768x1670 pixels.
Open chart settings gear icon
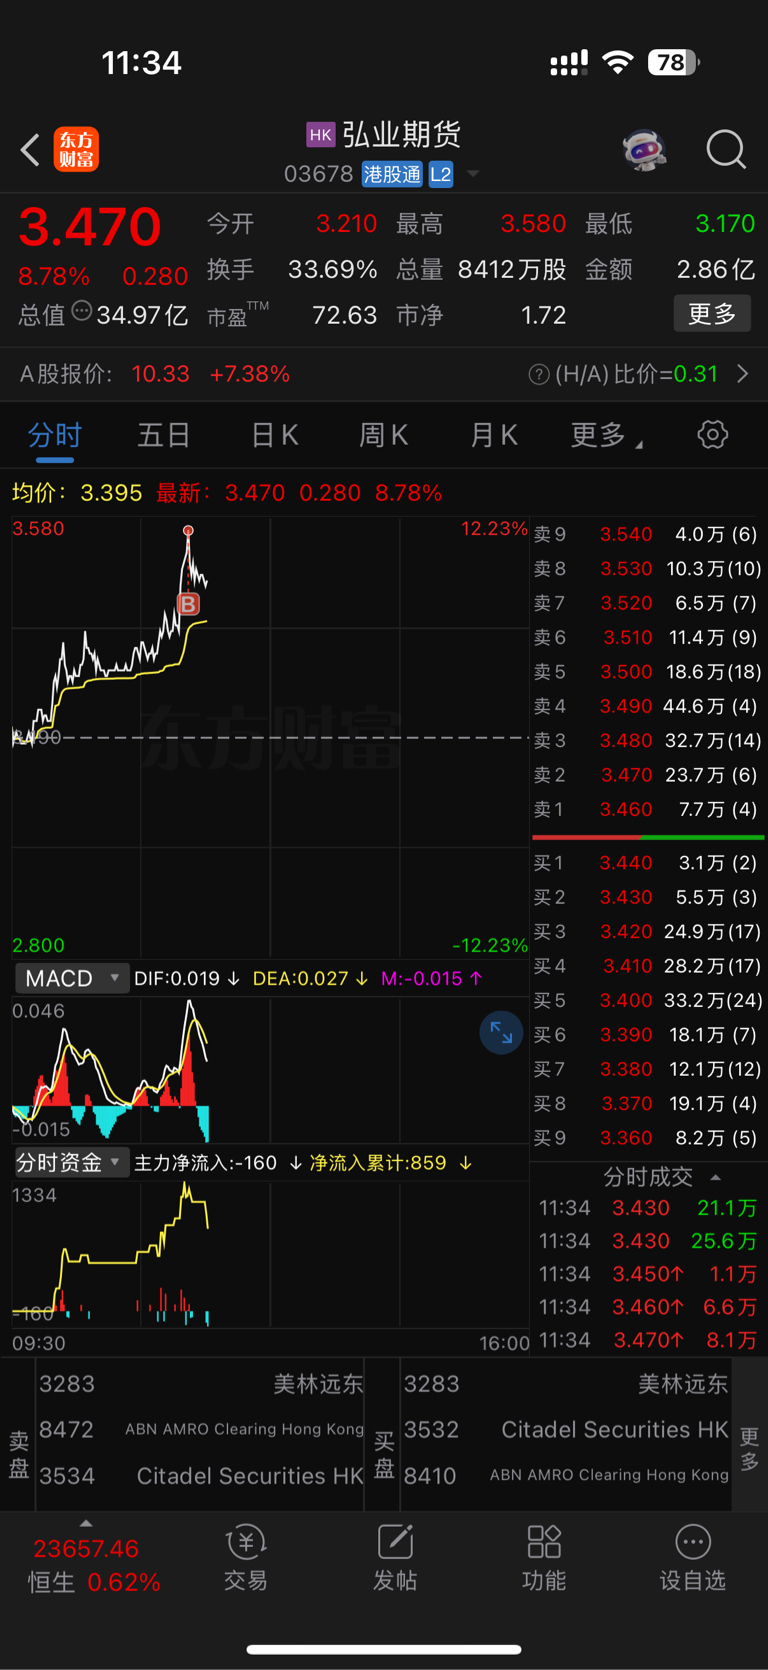(712, 435)
